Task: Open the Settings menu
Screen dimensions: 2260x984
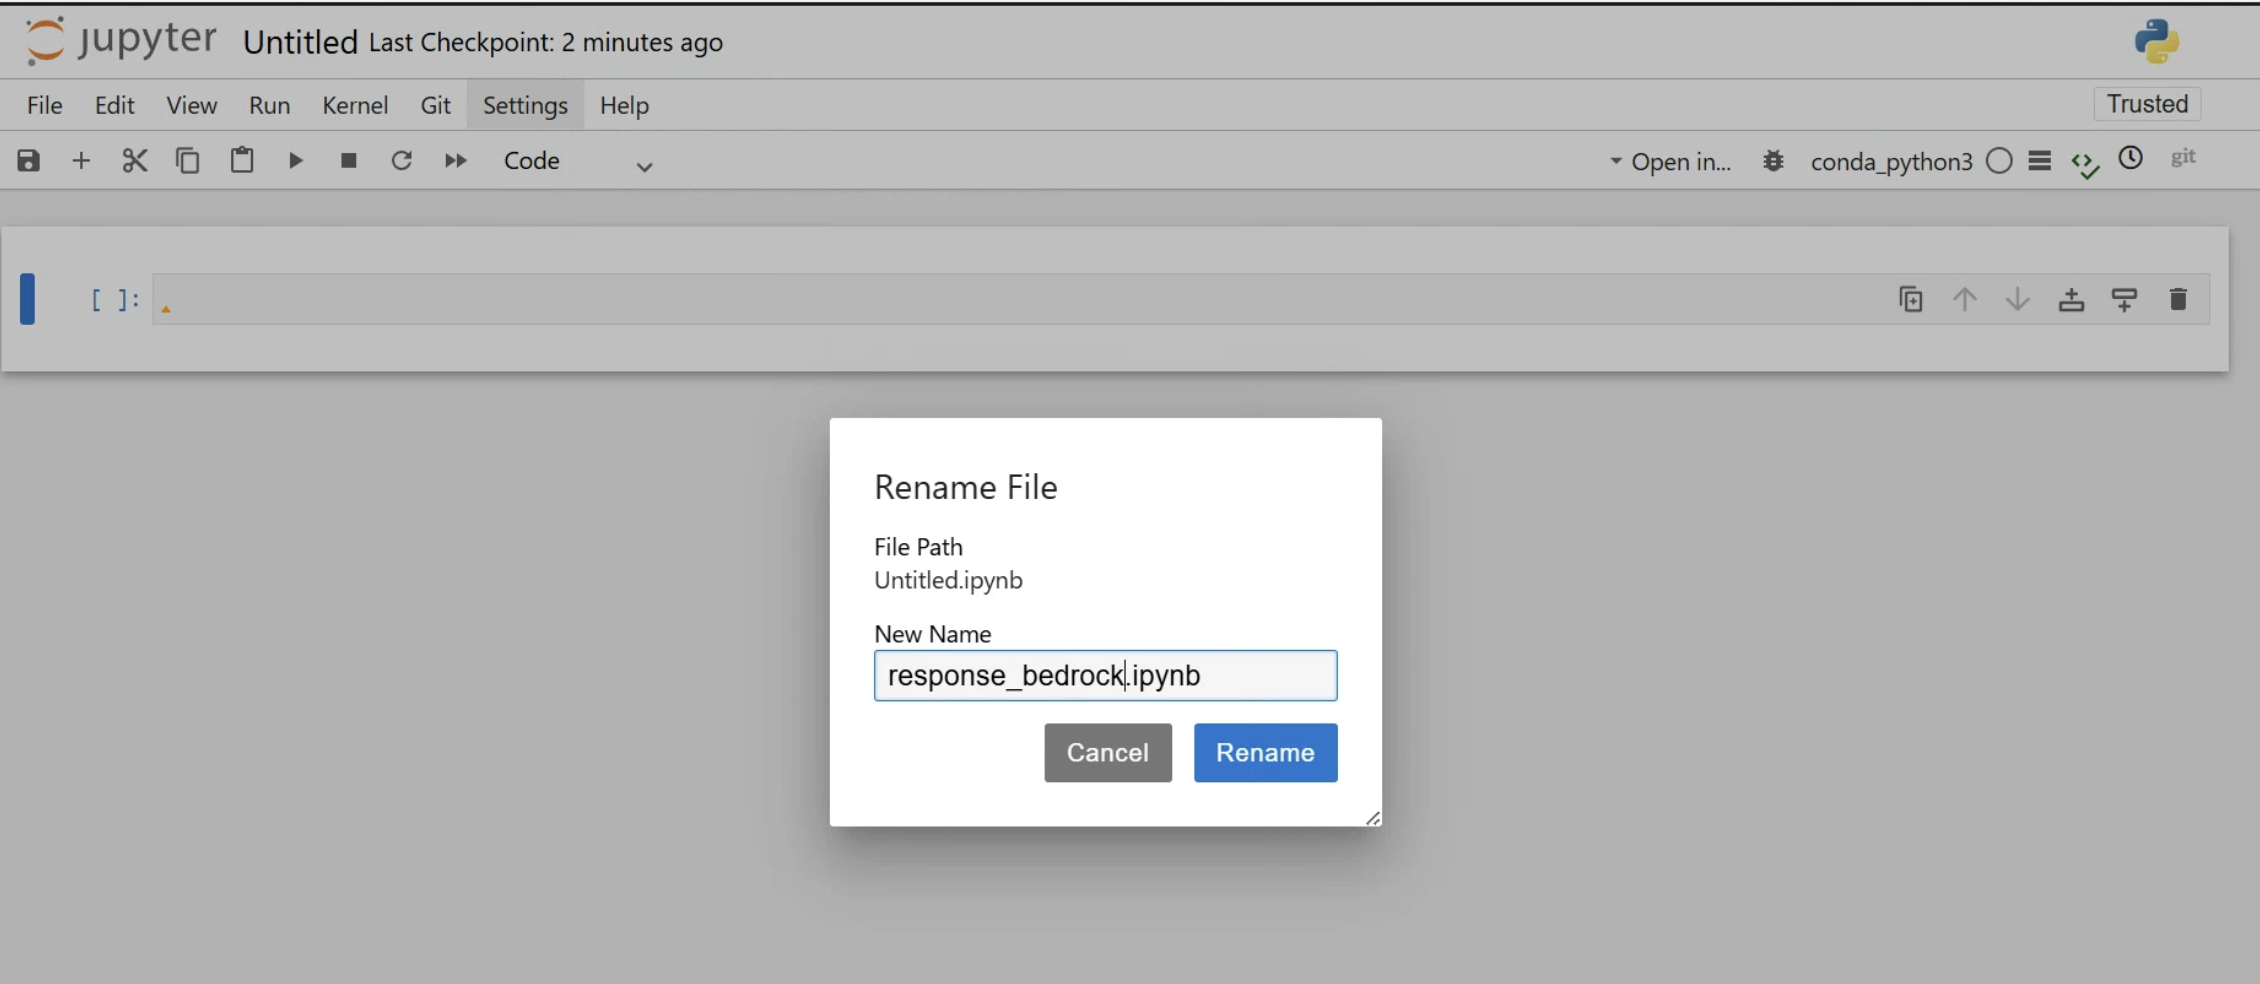Action: point(525,105)
